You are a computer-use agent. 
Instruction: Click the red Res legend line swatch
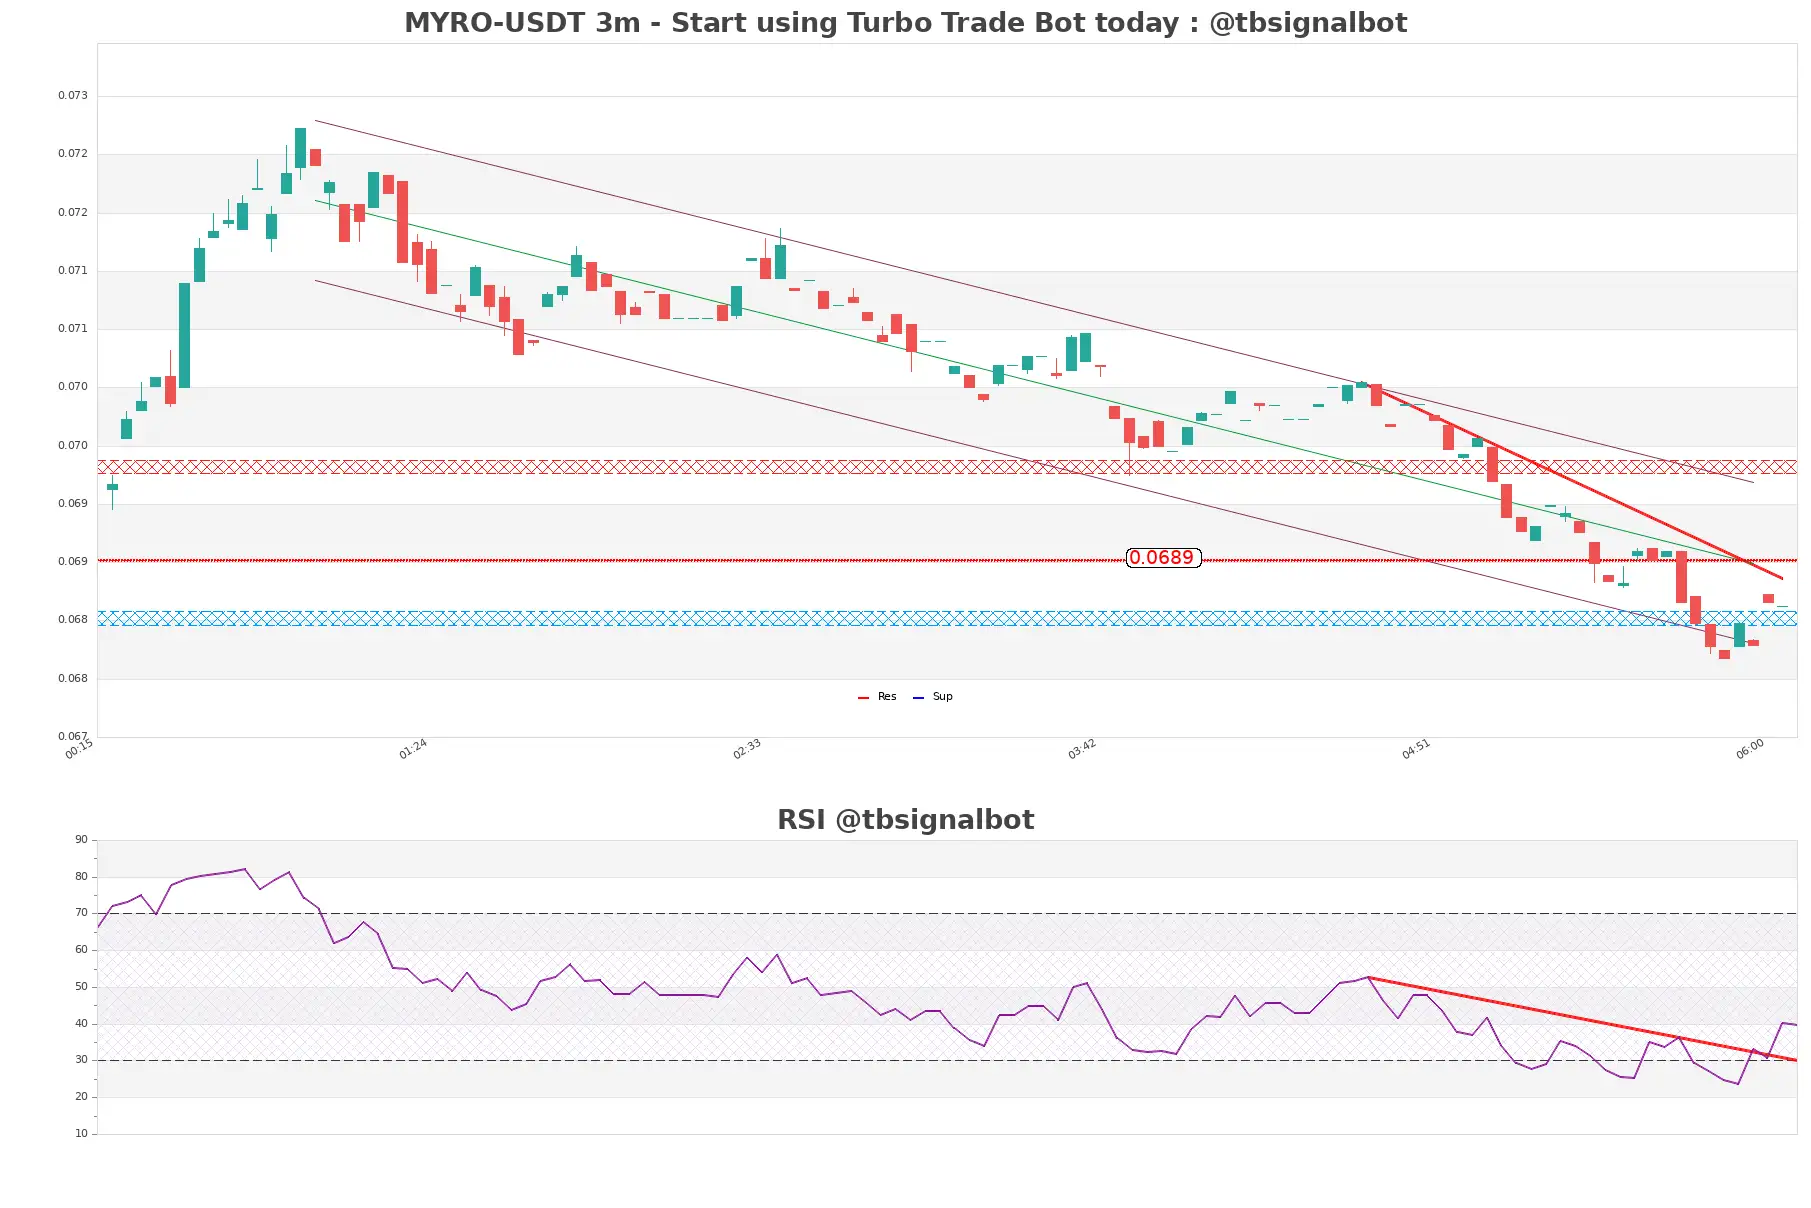click(x=863, y=697)
